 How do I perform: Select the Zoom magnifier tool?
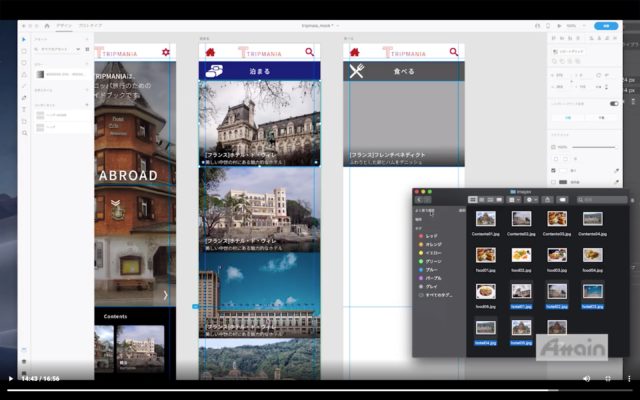pyautogui.click(x=25, y=133)
